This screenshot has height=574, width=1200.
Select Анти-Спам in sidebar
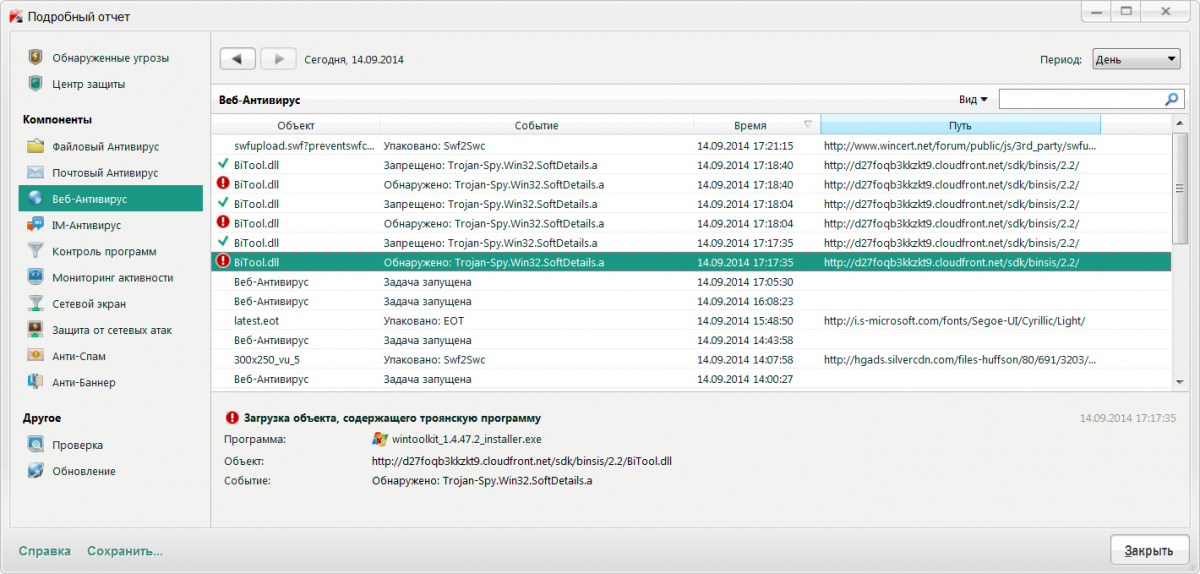click(x=79, y=356)
